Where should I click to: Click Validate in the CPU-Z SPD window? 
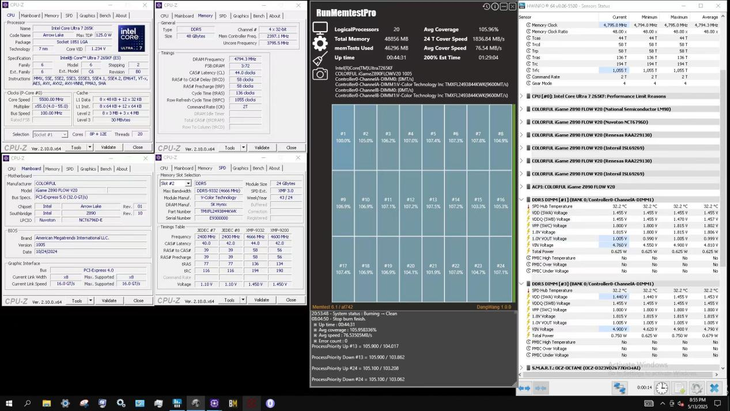coord(262,300)
